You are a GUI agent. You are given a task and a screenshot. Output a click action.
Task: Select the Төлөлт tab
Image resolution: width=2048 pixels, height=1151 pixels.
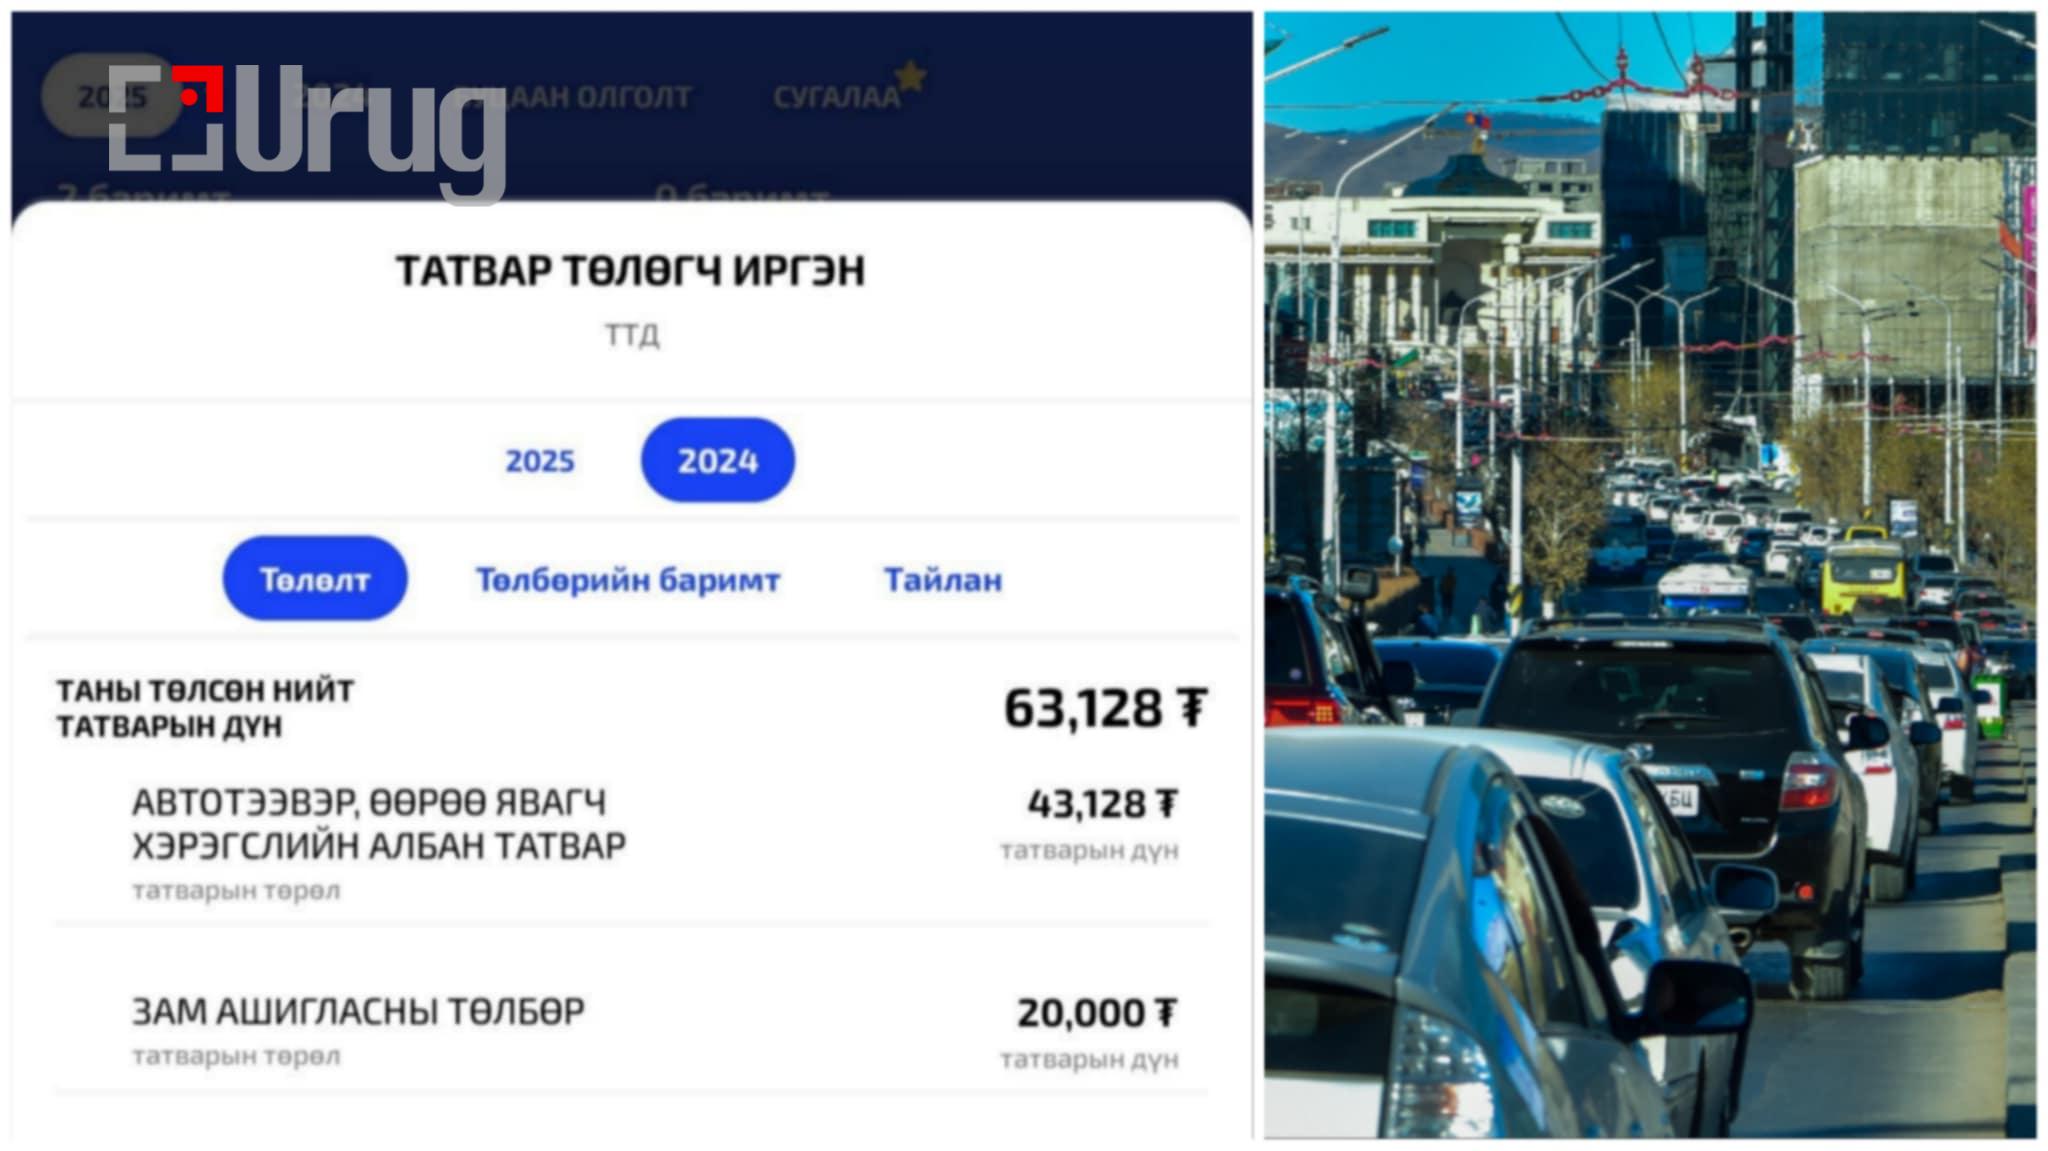315,579
